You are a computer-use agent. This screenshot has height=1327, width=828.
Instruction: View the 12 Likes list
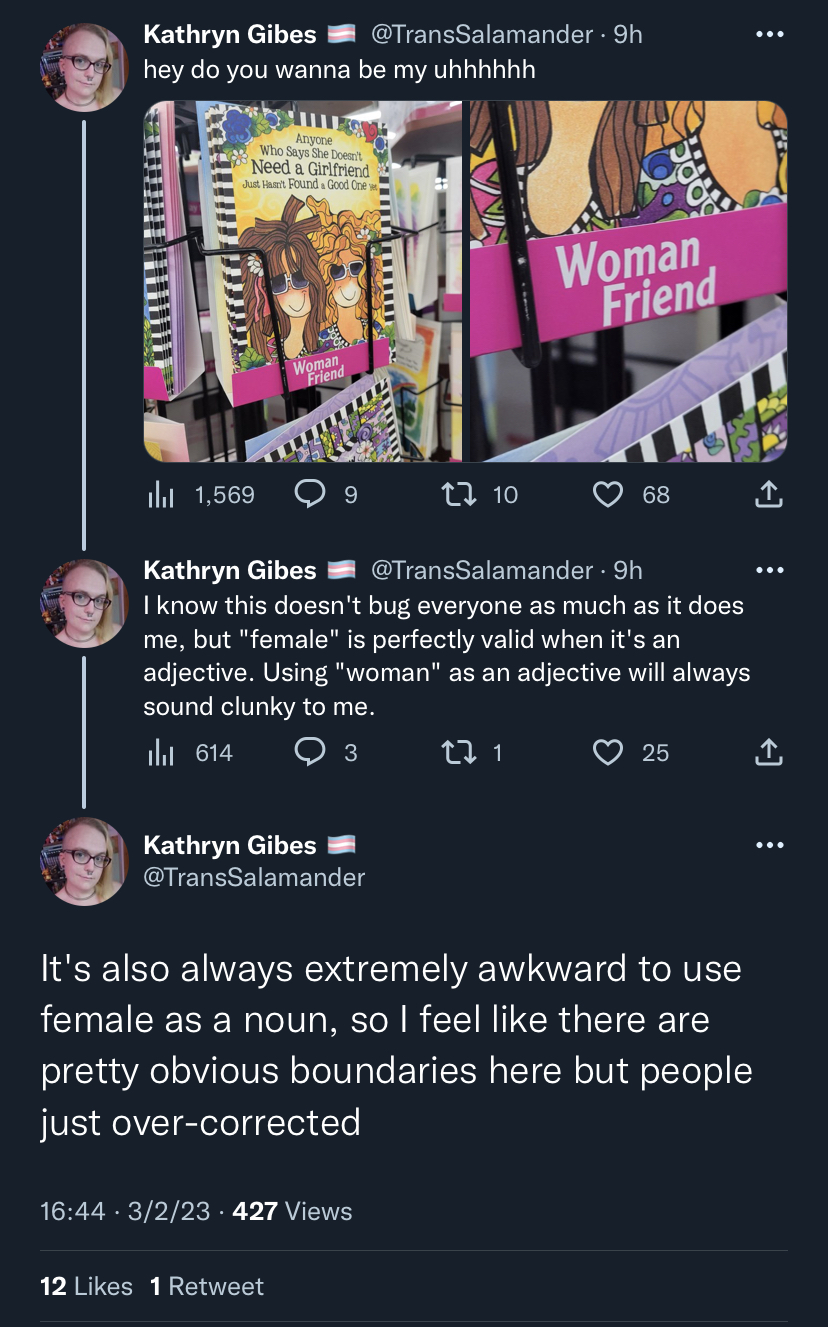click(x=86, y=1286)
